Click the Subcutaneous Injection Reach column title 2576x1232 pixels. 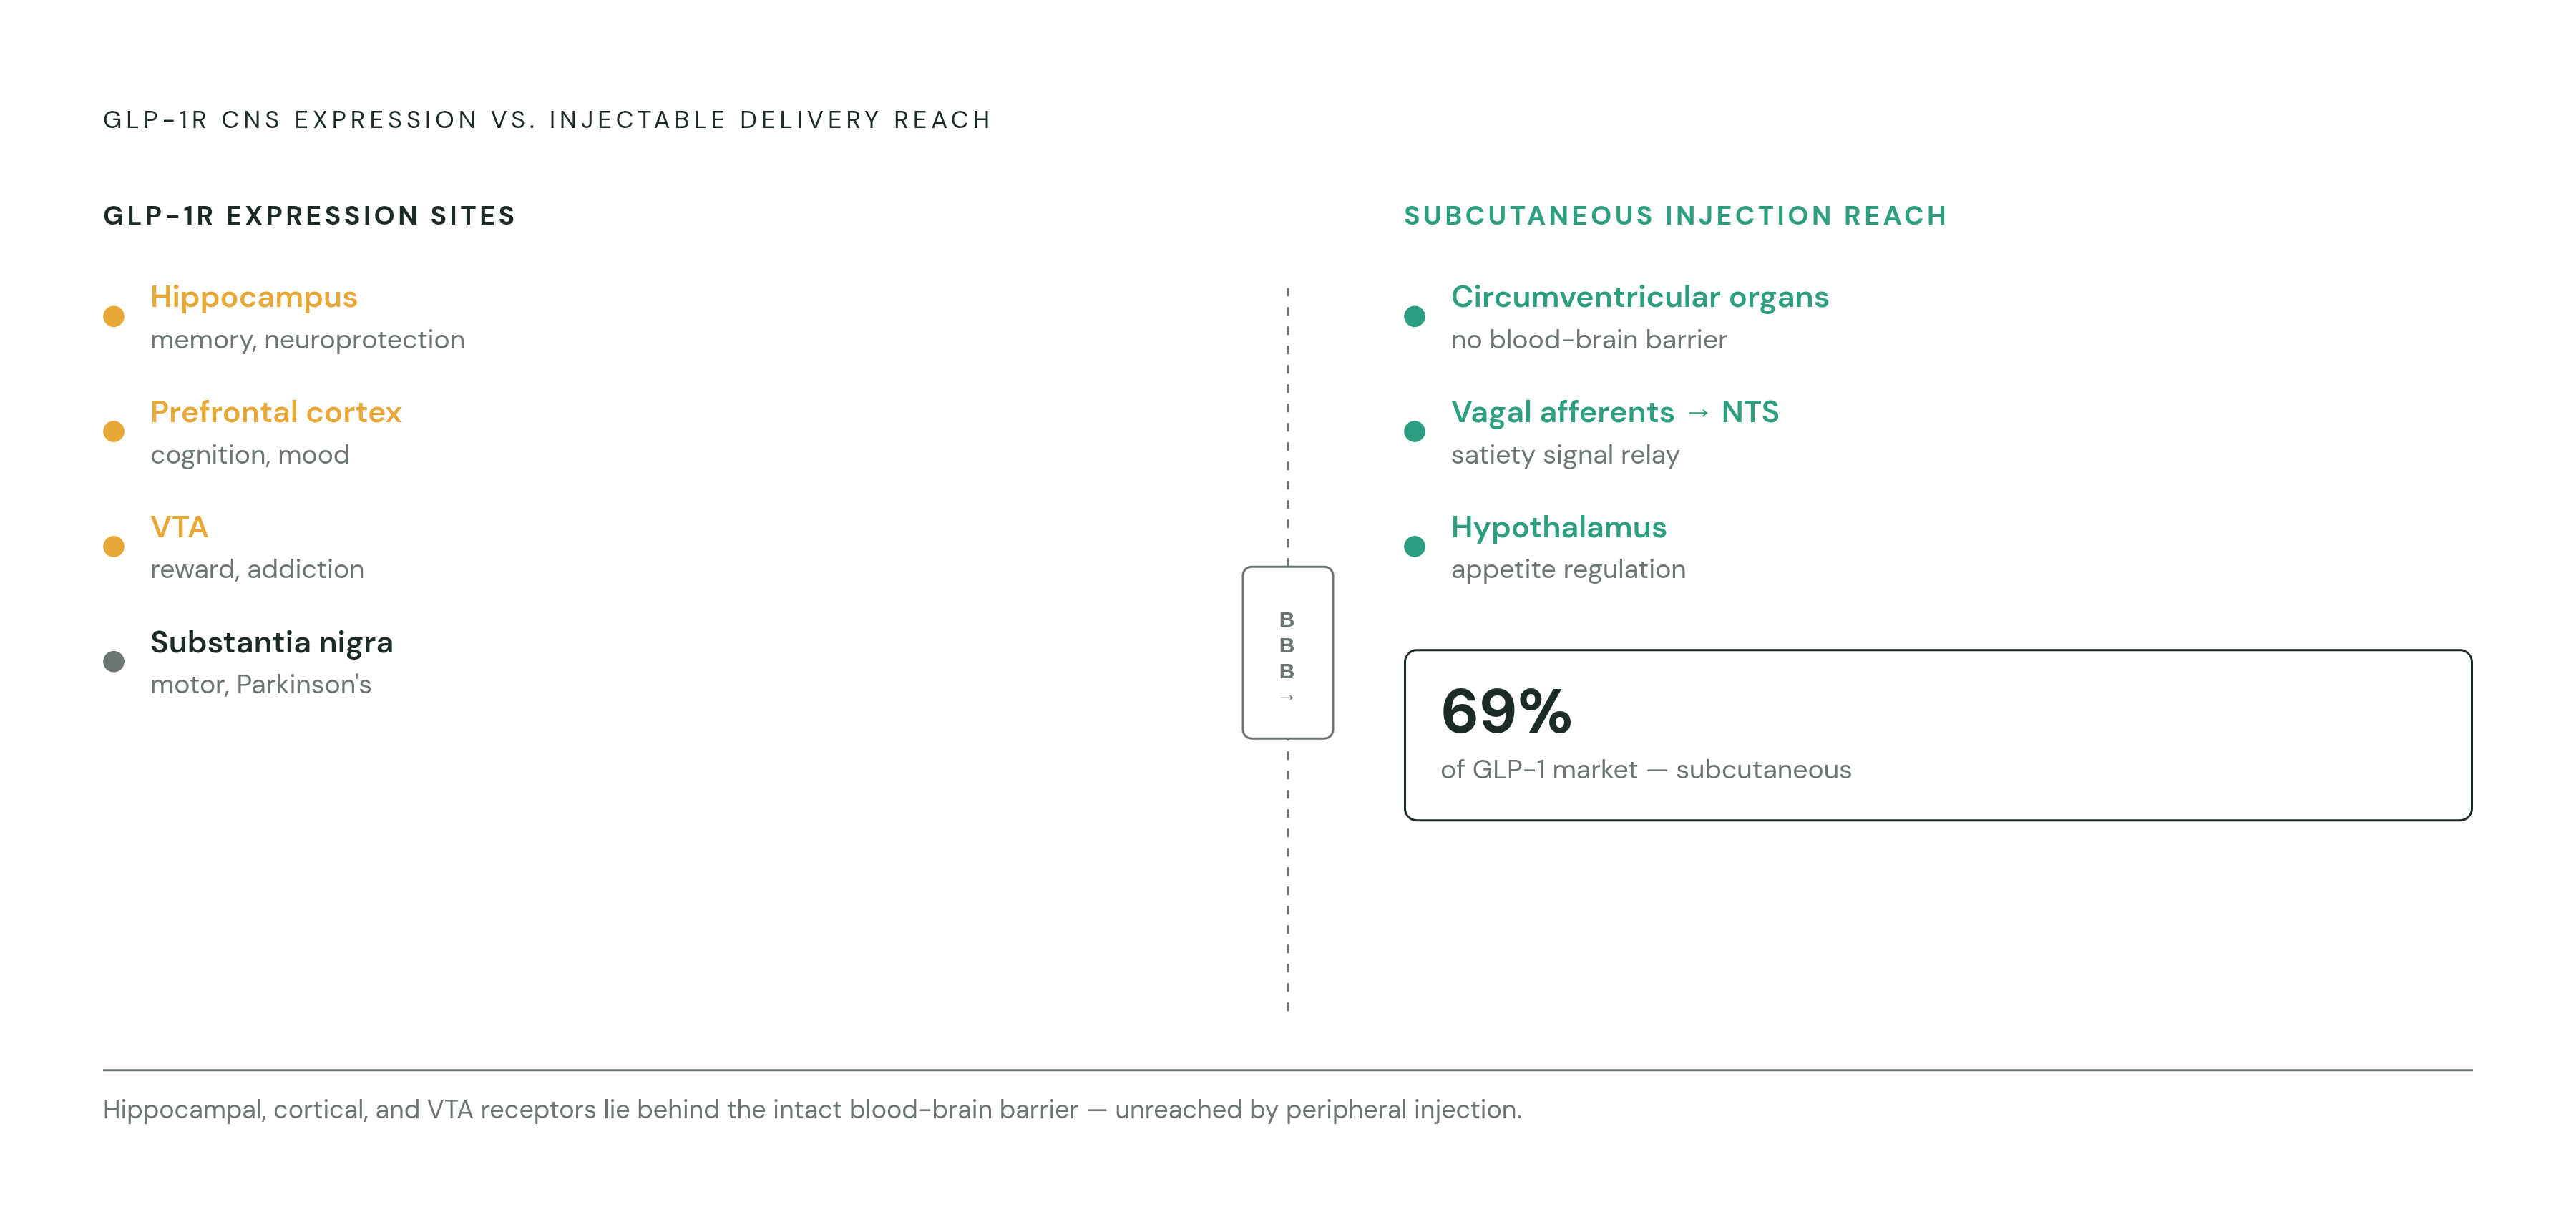coord(1675,216)
